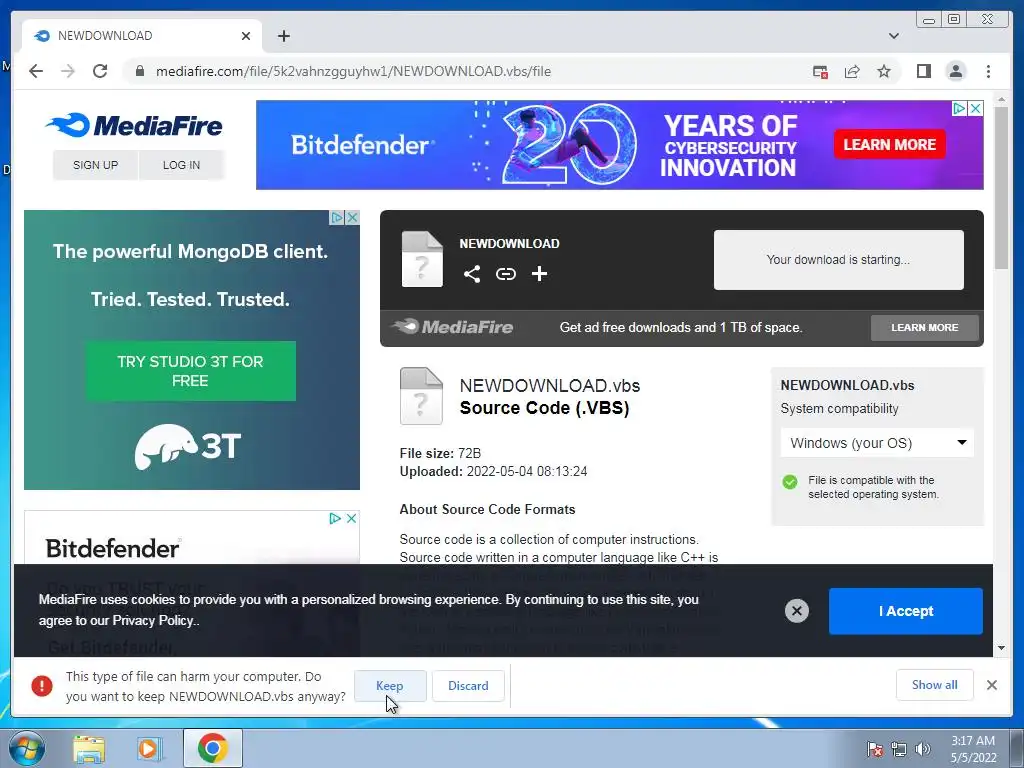Image resolution: width=1024 pixels, height=768 pixels.
Task: Bookmark this page with the star icon
Action: (x=884, y=71)
